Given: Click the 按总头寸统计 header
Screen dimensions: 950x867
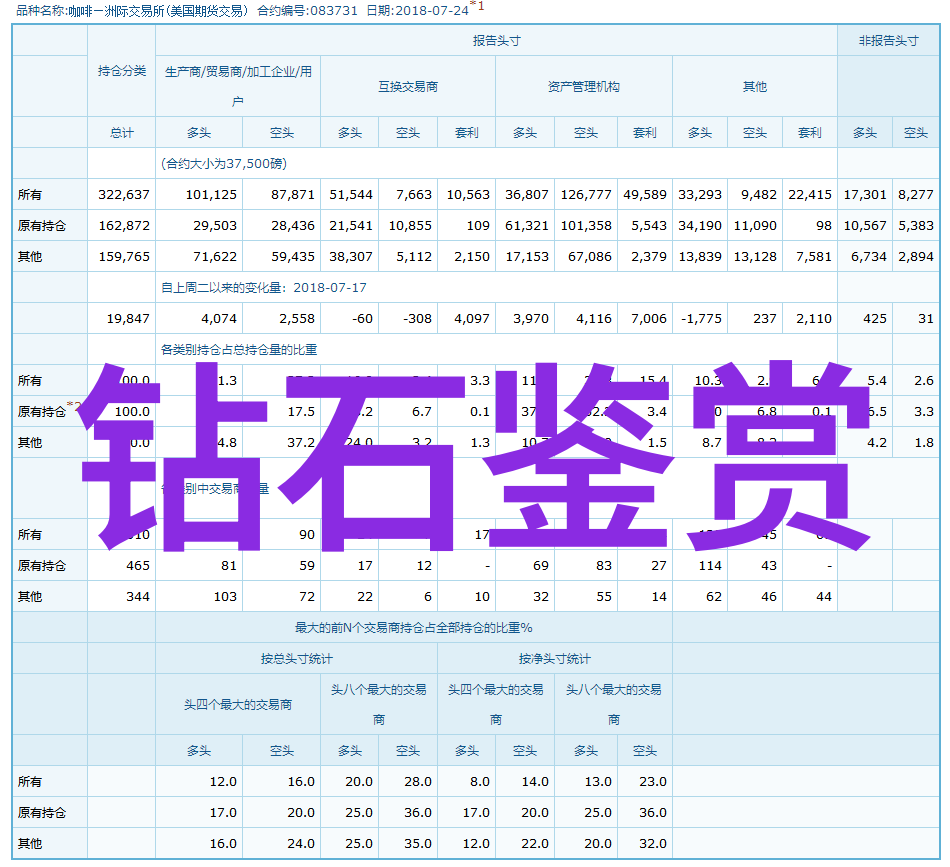Looking at the screenshot, I should pyautogui.click(x=296, y=658).
